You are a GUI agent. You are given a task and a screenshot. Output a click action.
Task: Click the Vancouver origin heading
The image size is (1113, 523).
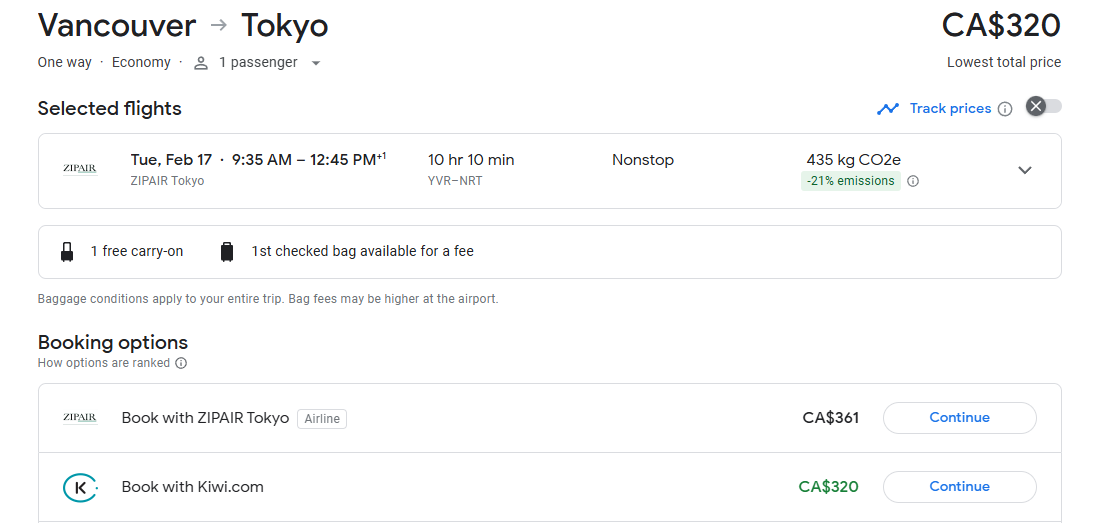click(x=116, y=26)
